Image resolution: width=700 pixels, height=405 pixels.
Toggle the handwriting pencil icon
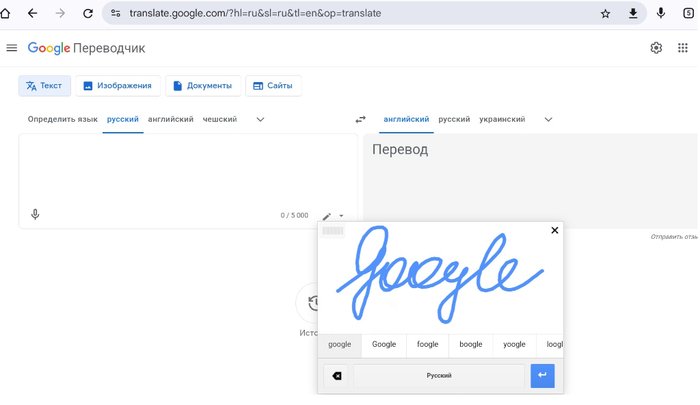(326, 216)
